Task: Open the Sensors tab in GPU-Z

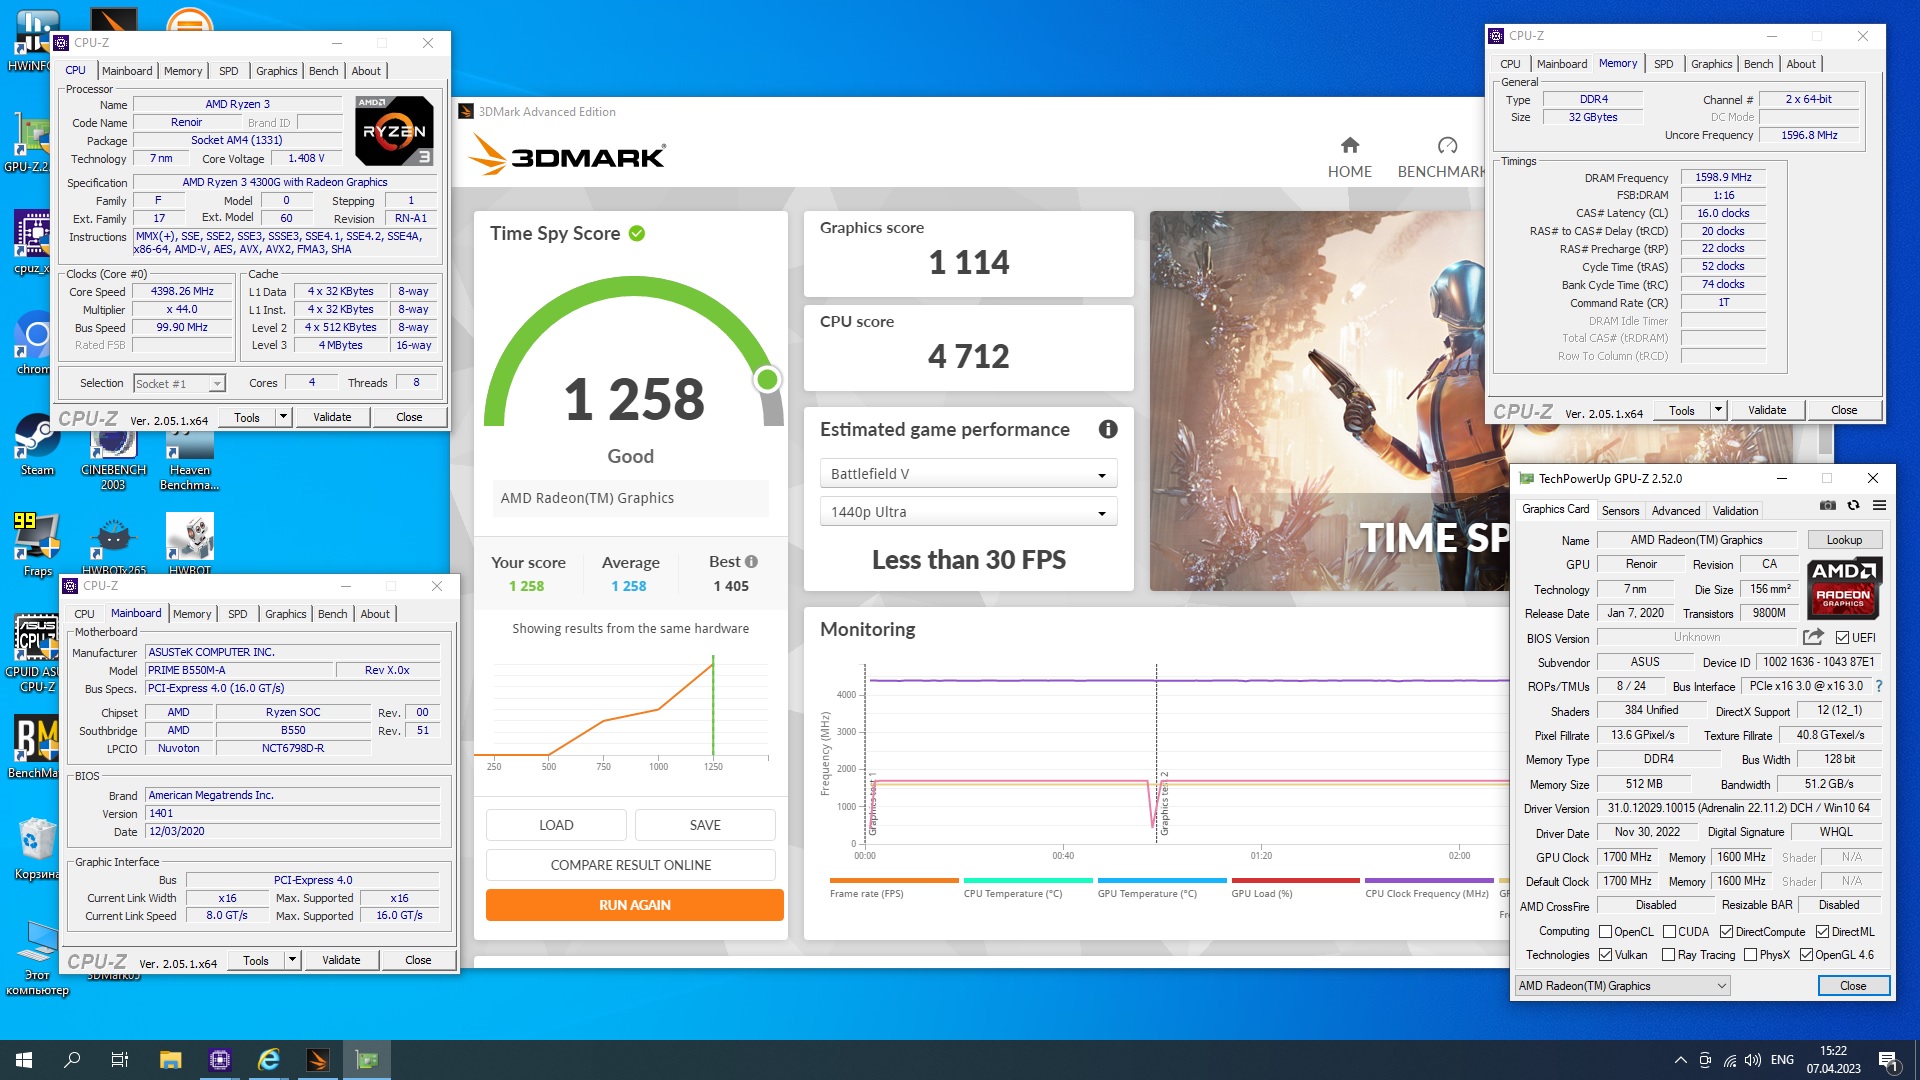Action: (1620, 510)
